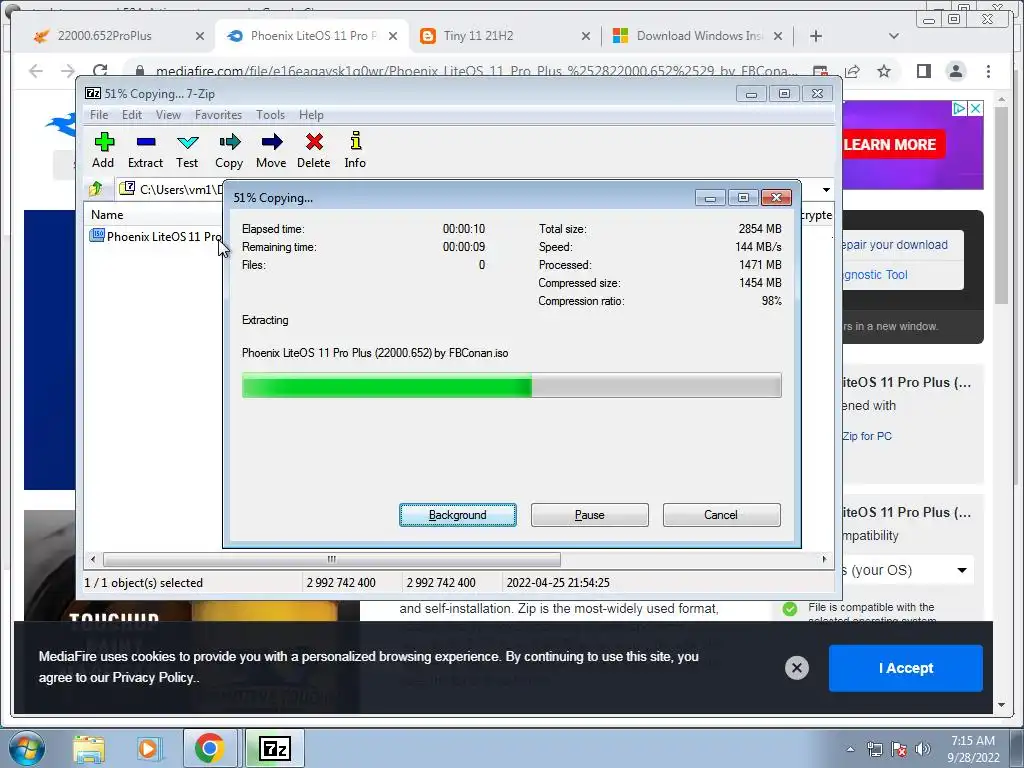Close the Phoenix LiteOS 11 Pro browser tab
This screenshot has width=1024, height=768.
(393, 36)
